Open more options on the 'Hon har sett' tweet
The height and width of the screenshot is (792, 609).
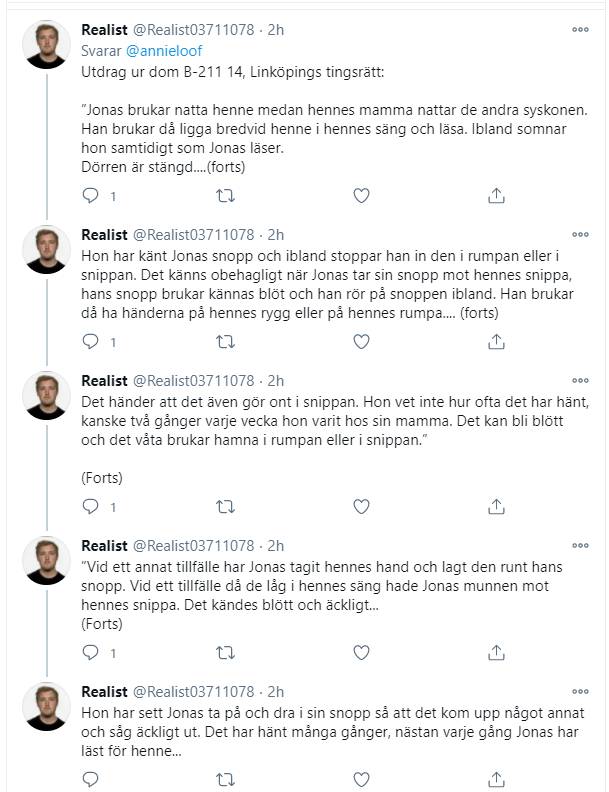(580, 691)
